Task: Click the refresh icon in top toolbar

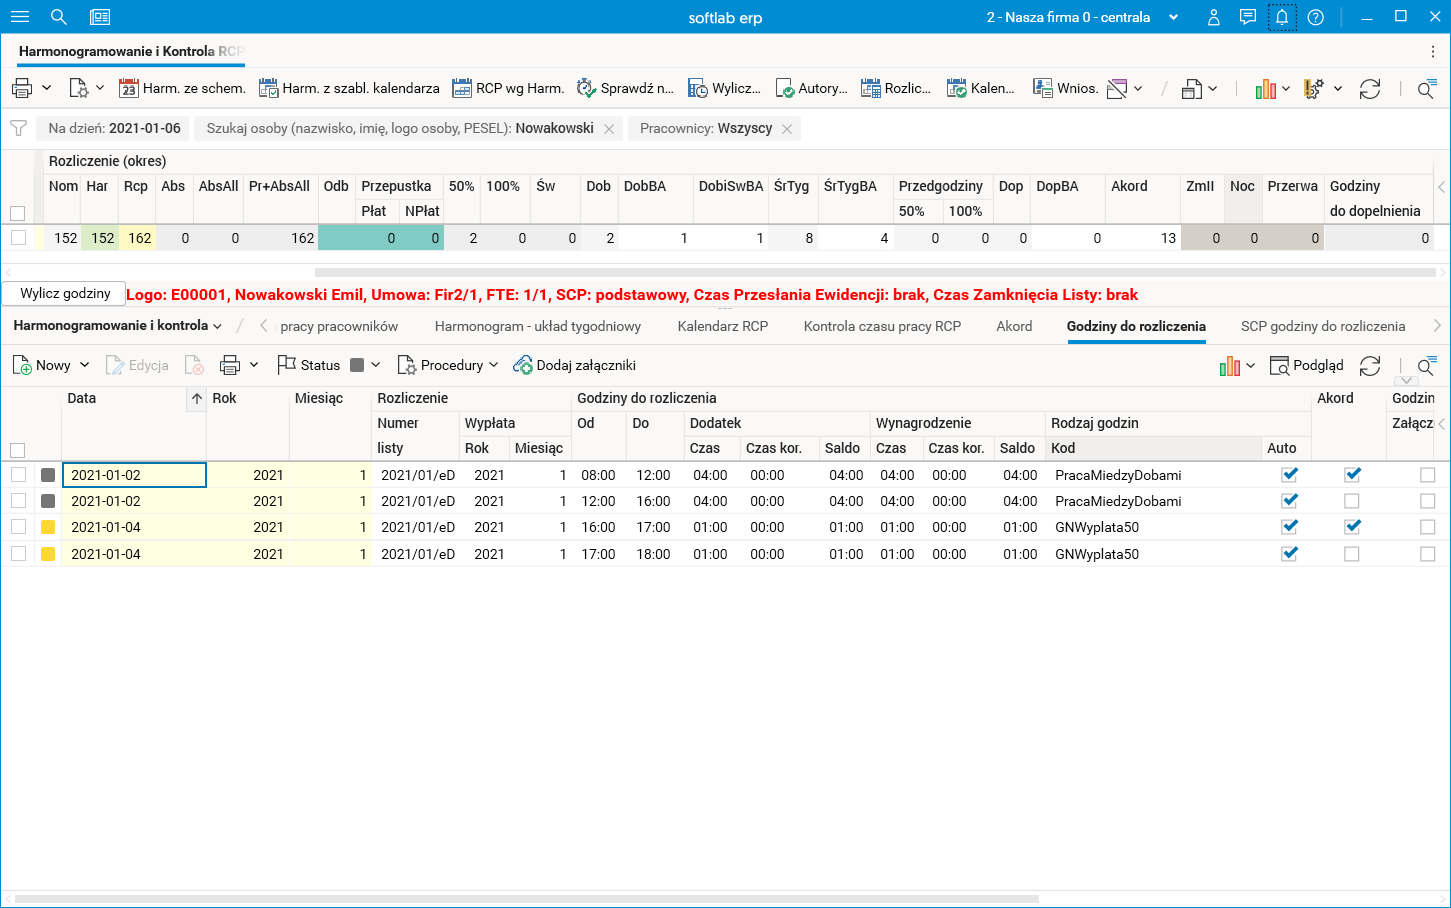Action: click(1369, 89)
